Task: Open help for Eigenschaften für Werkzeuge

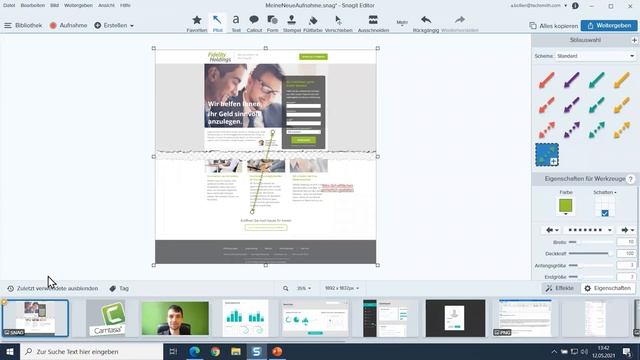Action: click(631, 179)
